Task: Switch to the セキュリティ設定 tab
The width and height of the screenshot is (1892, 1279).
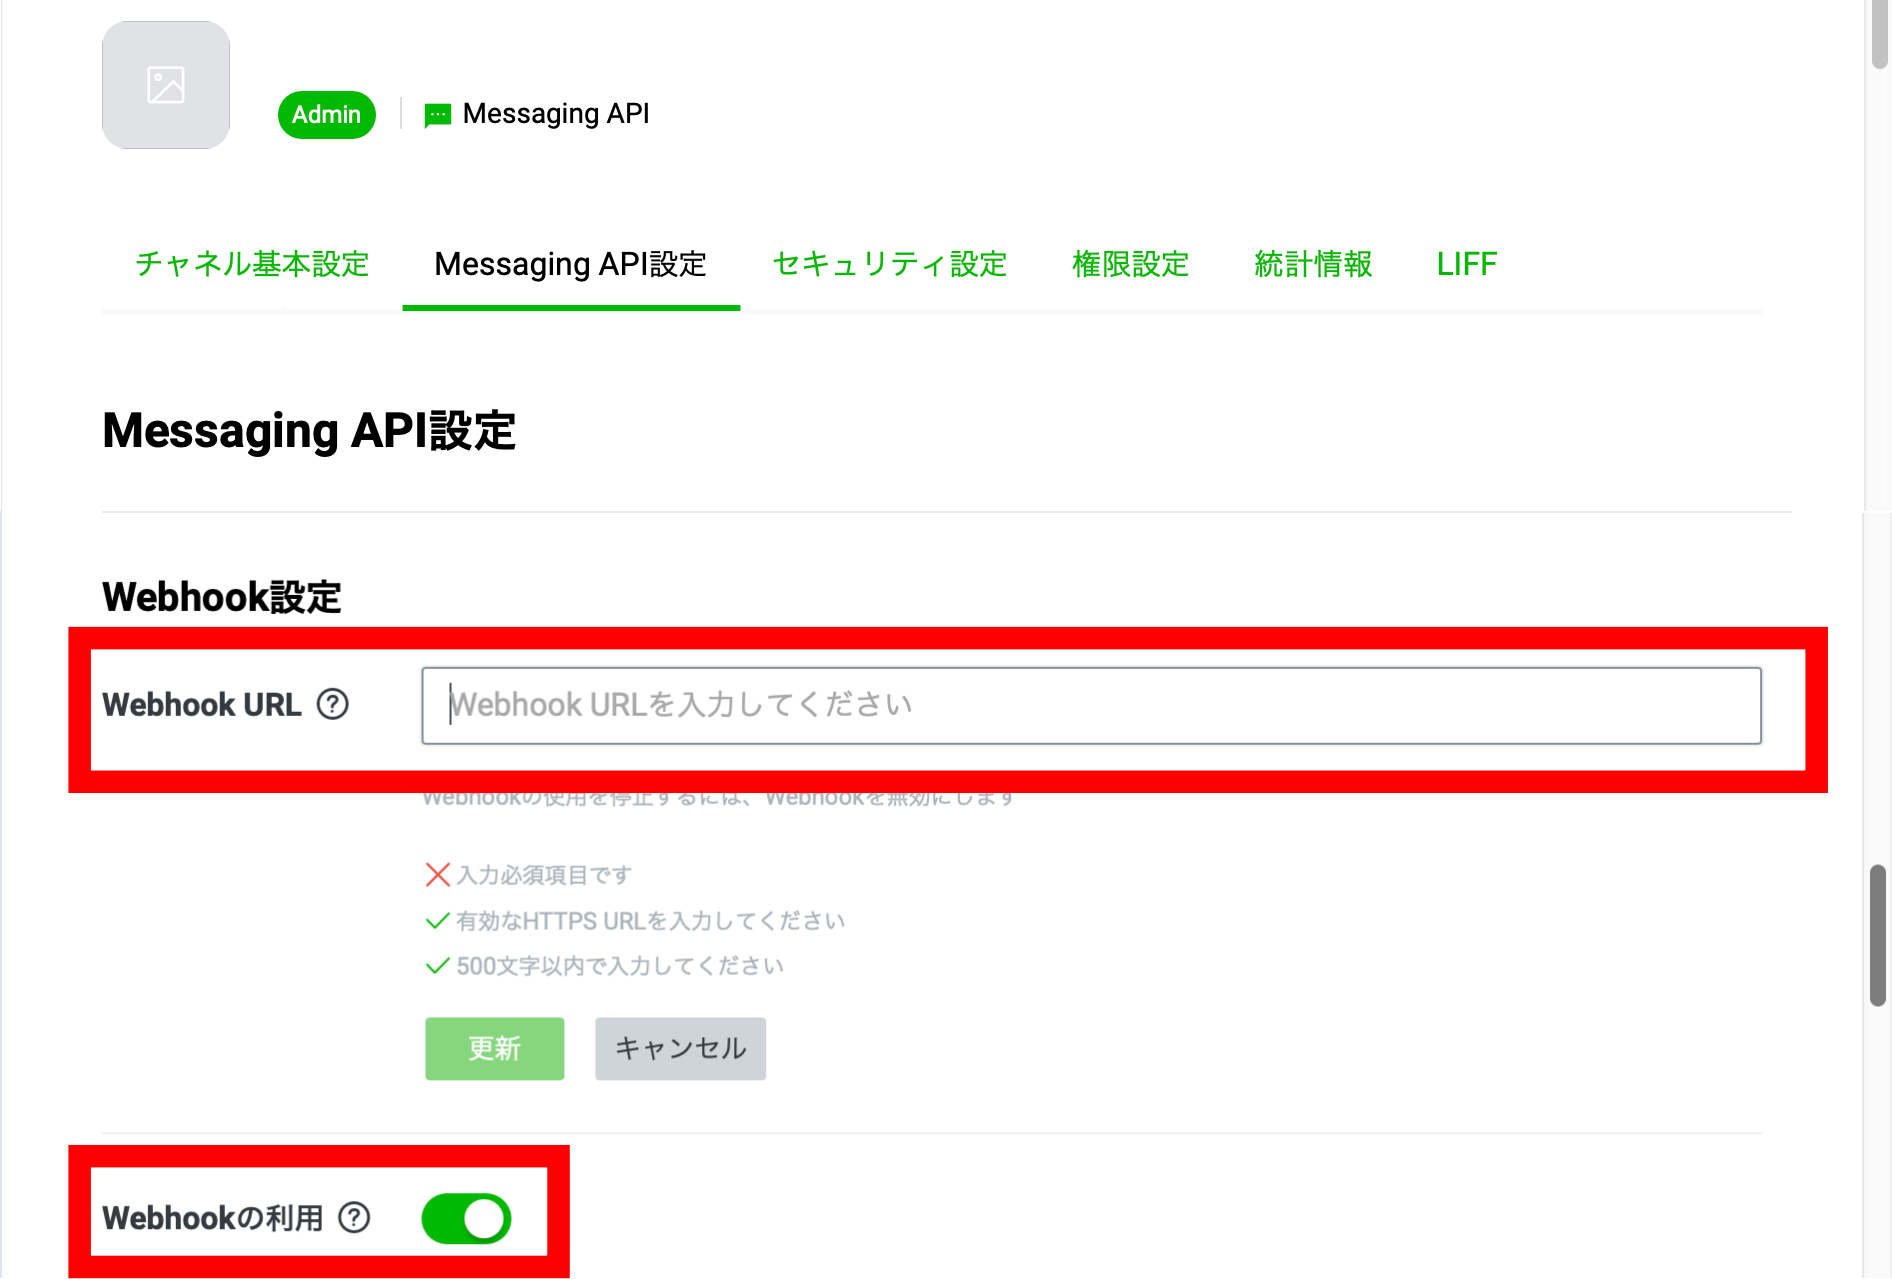Action: tap(890, 264)
